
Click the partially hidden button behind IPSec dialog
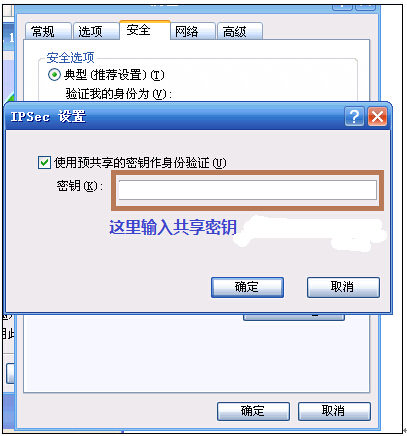point(294,317)
